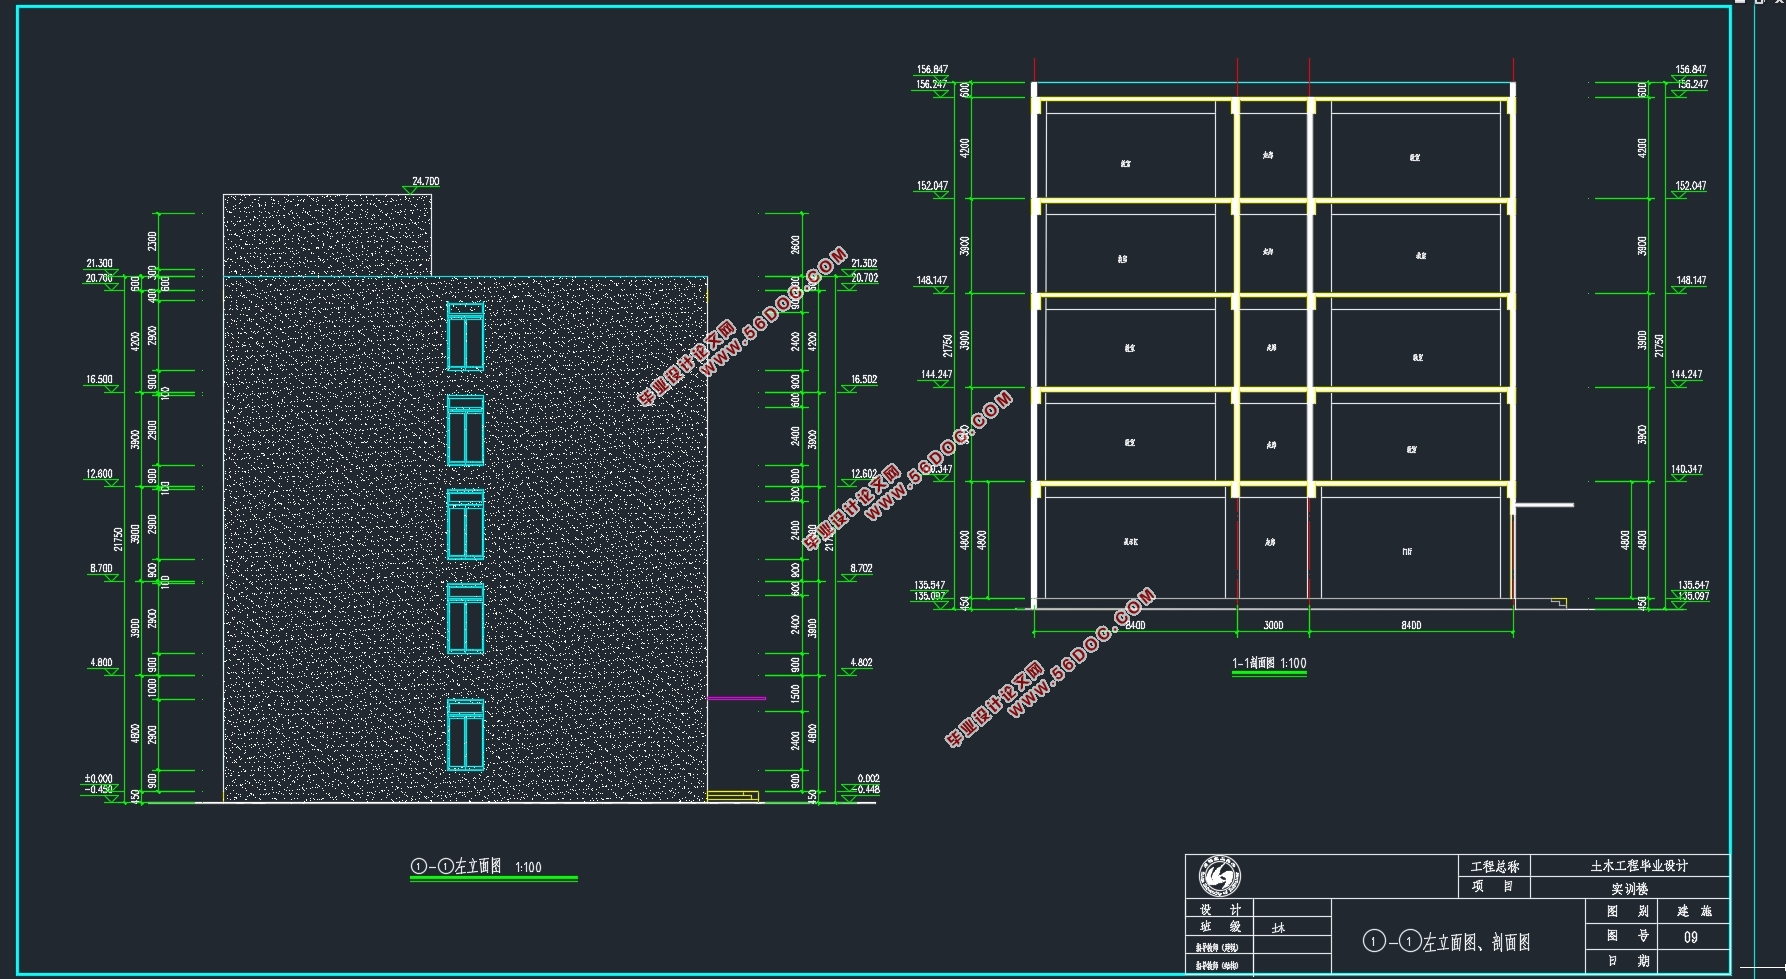Pick the 21.302 elevation label

864,263
